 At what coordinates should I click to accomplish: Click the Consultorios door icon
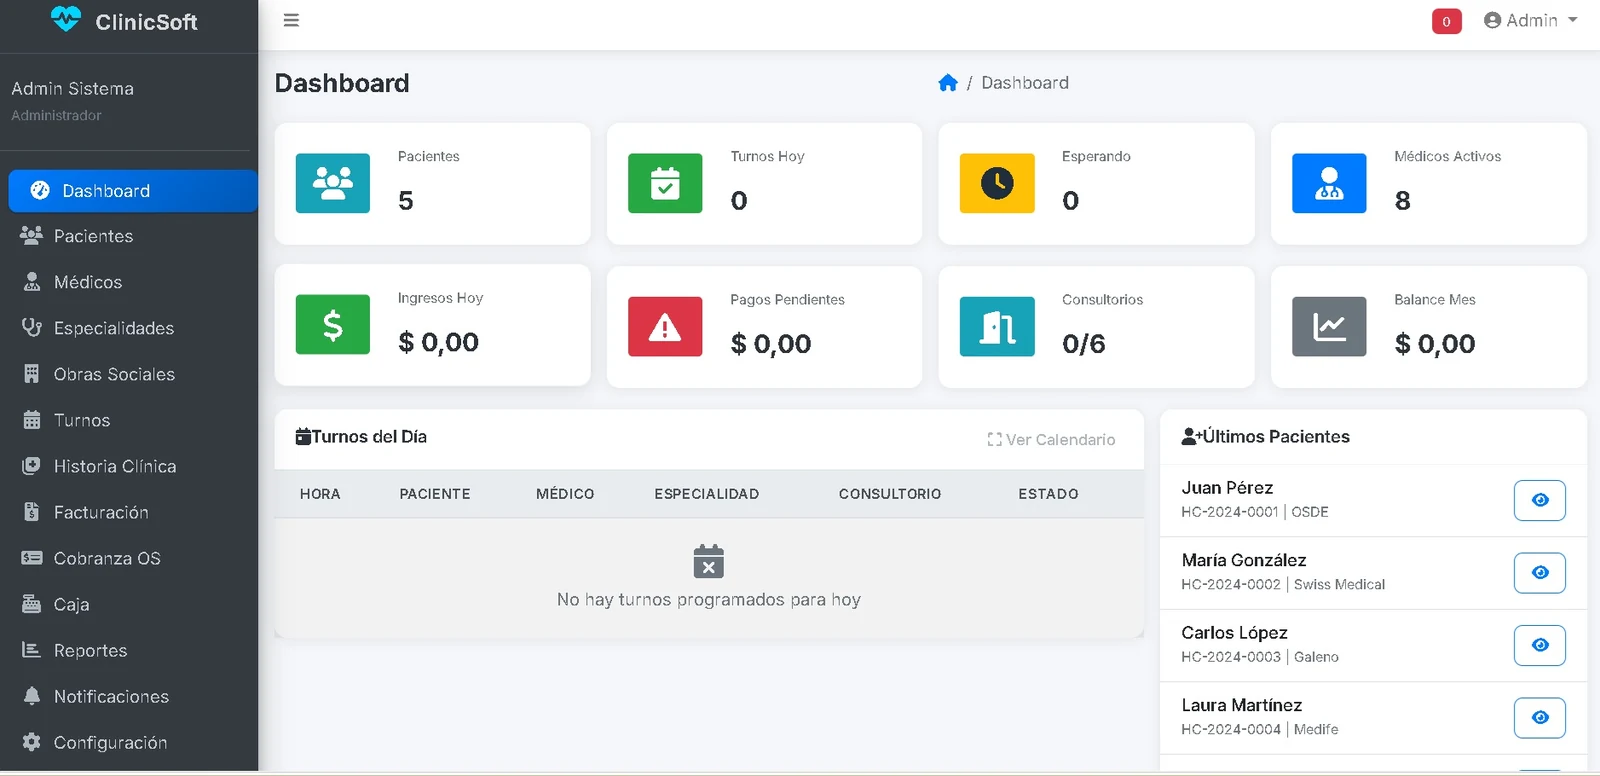point(997,326)
